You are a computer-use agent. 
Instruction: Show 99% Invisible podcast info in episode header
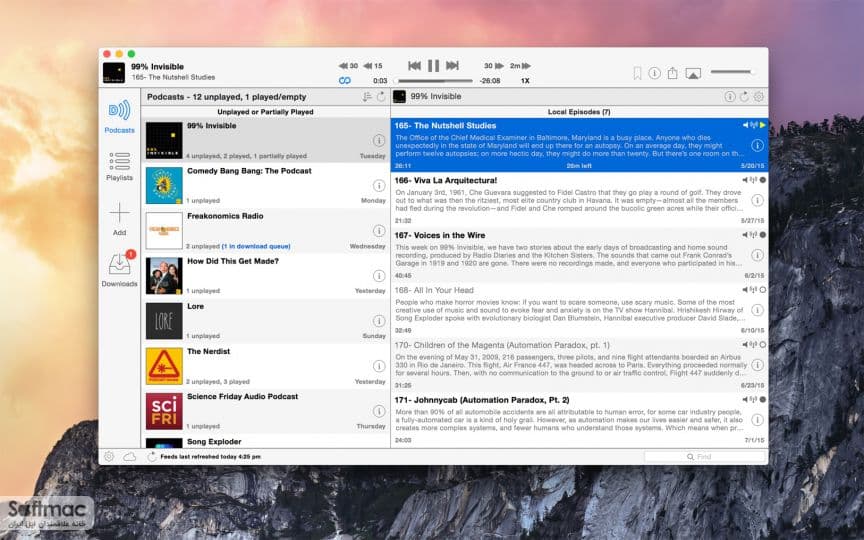pyautogui.click(x=730, y=96)
